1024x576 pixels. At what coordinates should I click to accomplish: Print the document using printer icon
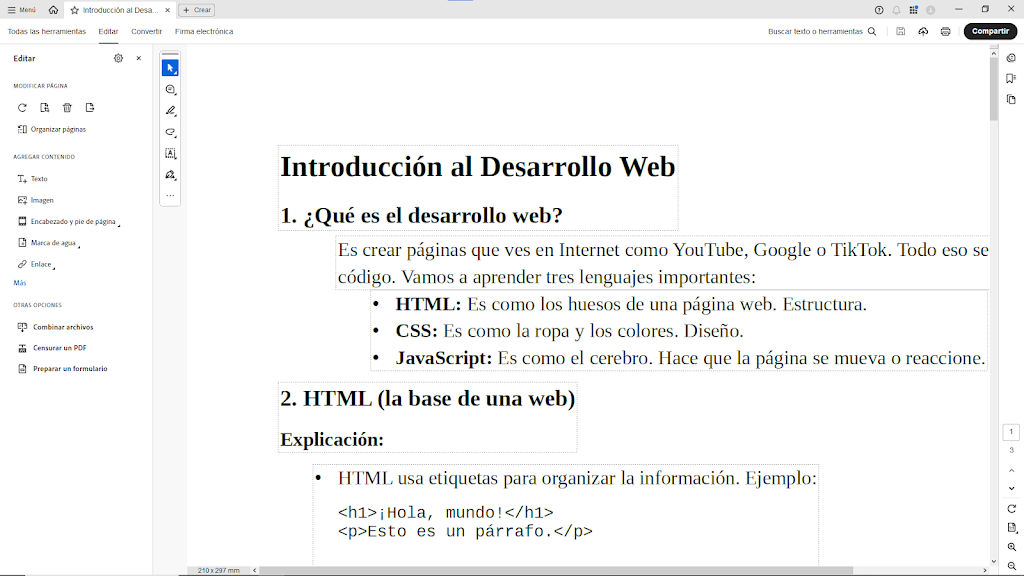pyautogui.click(x=945, y=31)
